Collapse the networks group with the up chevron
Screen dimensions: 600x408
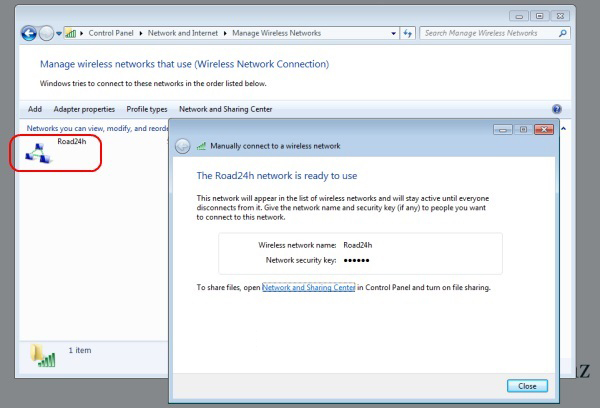pyautogui.click(x=563, y=129)
